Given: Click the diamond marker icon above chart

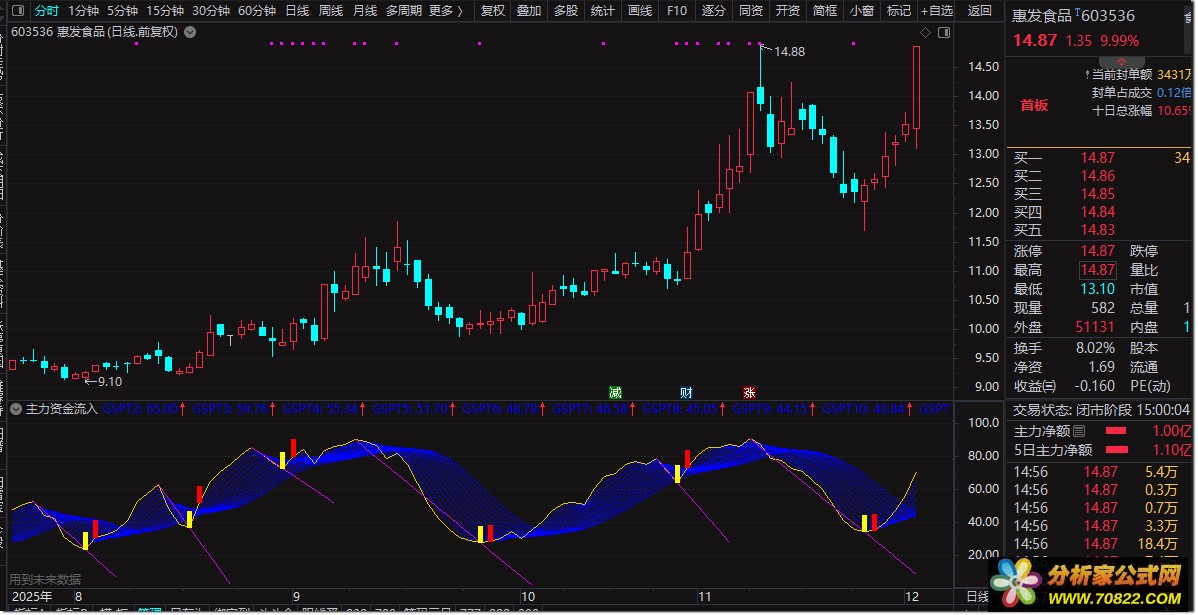Looking at the screenshot, I should tap(925, 33).
